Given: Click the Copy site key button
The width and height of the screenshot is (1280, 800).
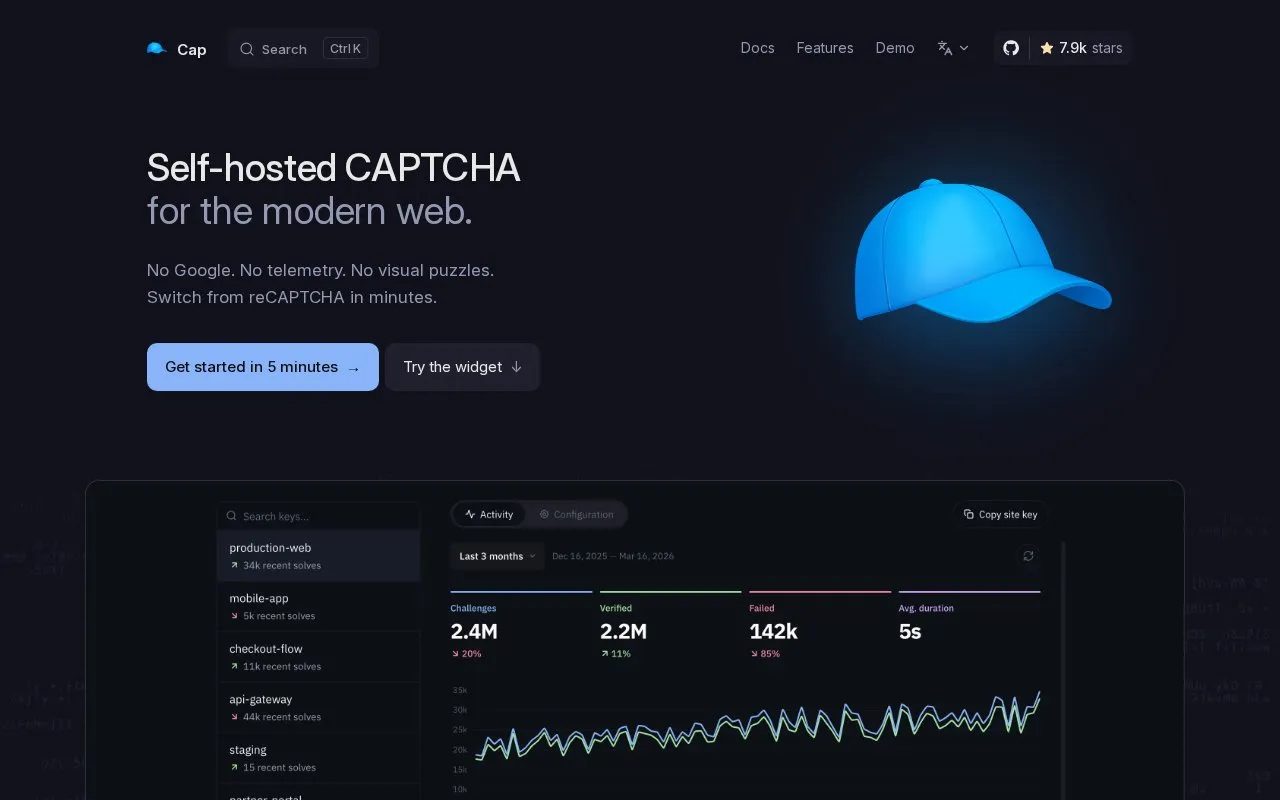Looking at the screenshot, I should coord(1000,514).
